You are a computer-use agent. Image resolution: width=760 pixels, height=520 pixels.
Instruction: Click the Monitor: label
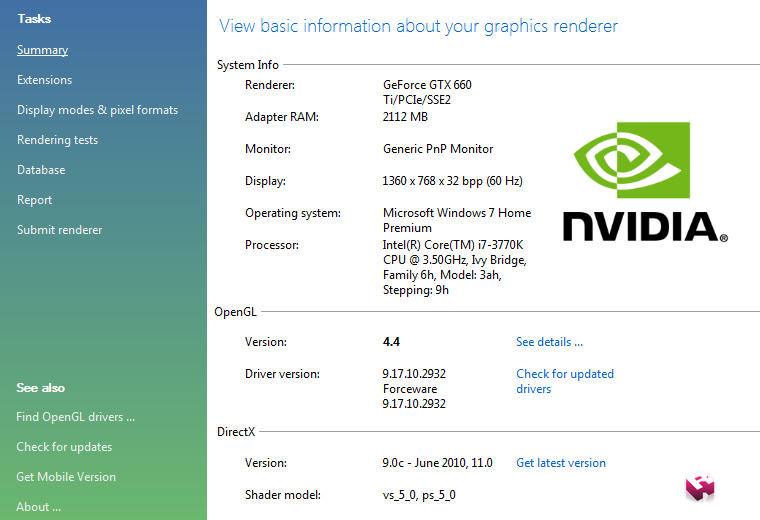[x=268, y=149]
